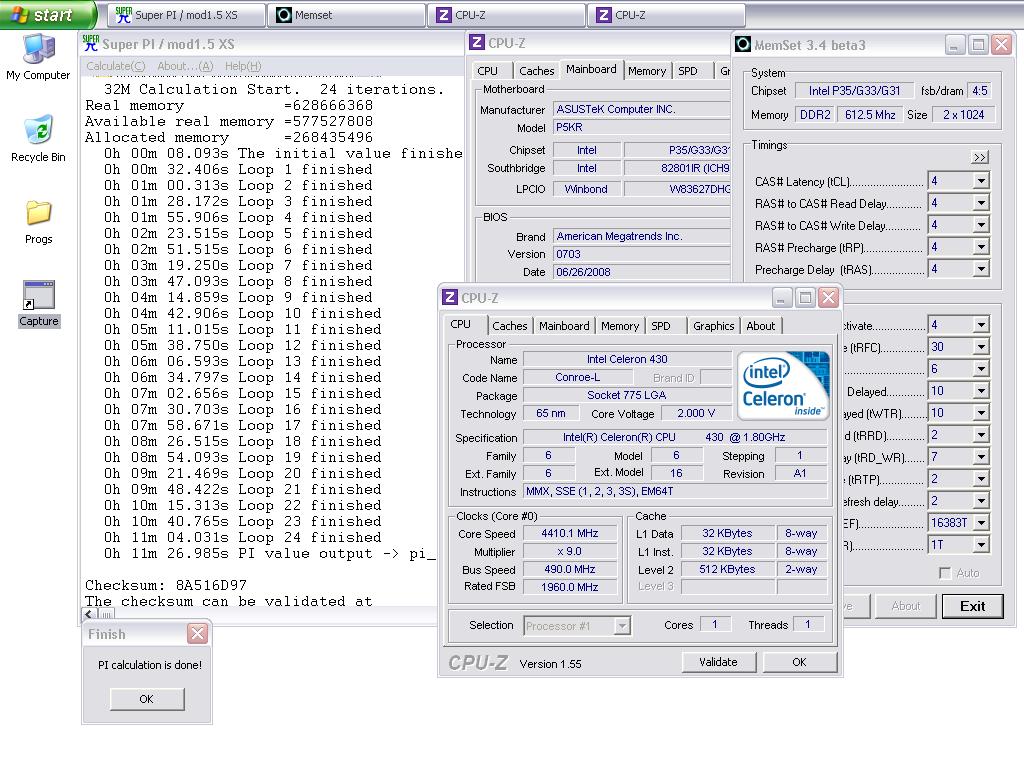Click Rated FSB 1960.0 MHz value
1024x768 pixels.
click(569, 587)
